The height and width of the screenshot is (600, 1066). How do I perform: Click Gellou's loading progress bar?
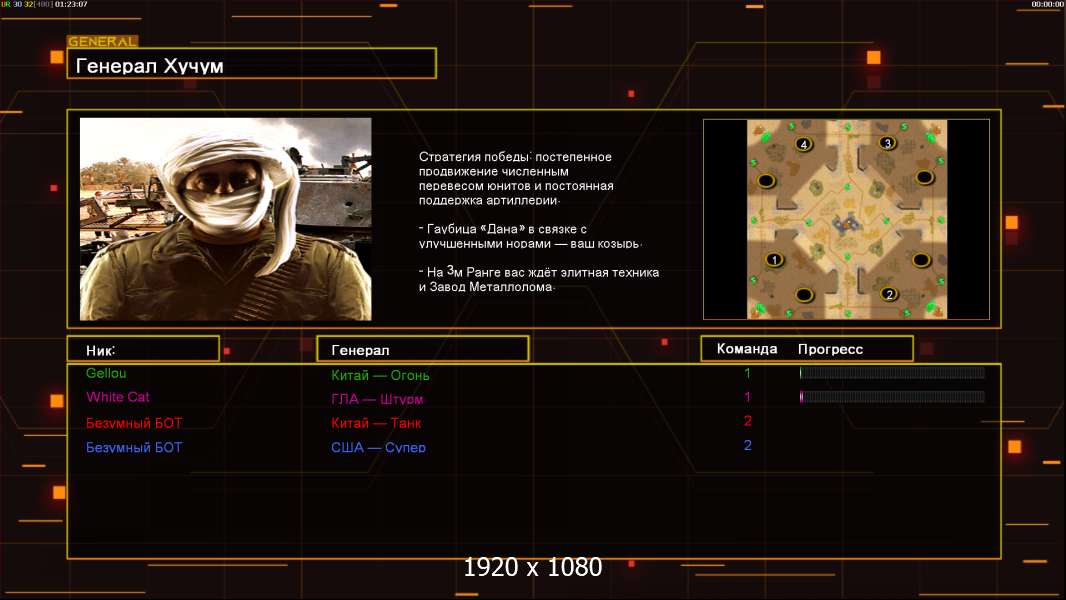pos(892,373)
